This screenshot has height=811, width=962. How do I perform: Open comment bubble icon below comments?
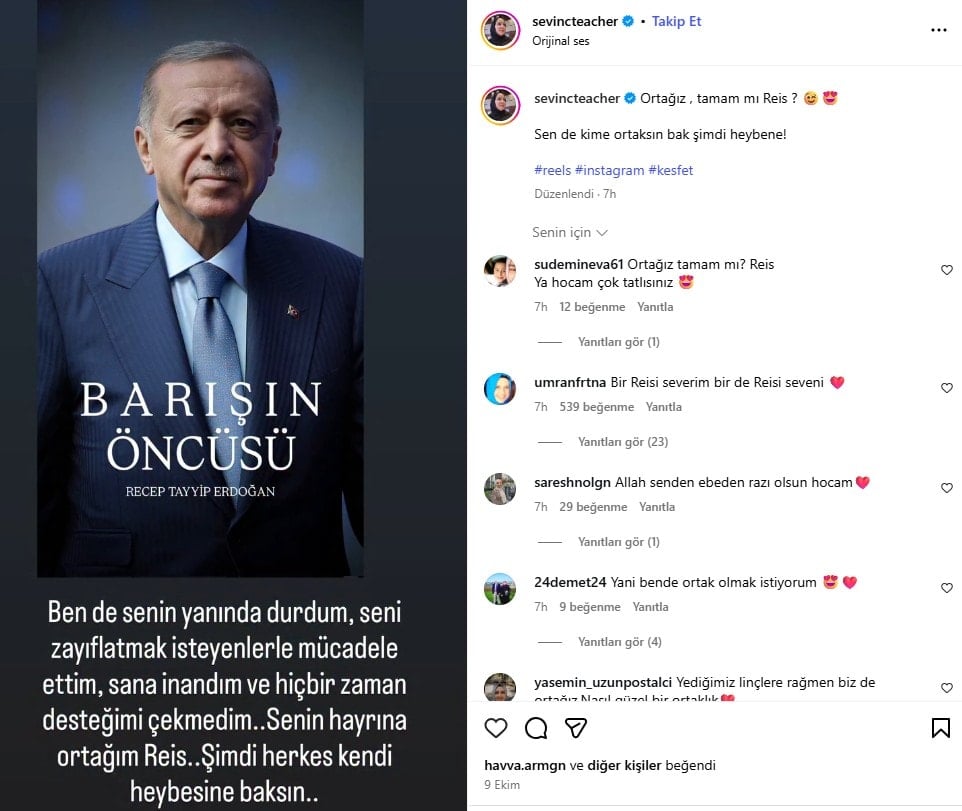tap(536, 728)
